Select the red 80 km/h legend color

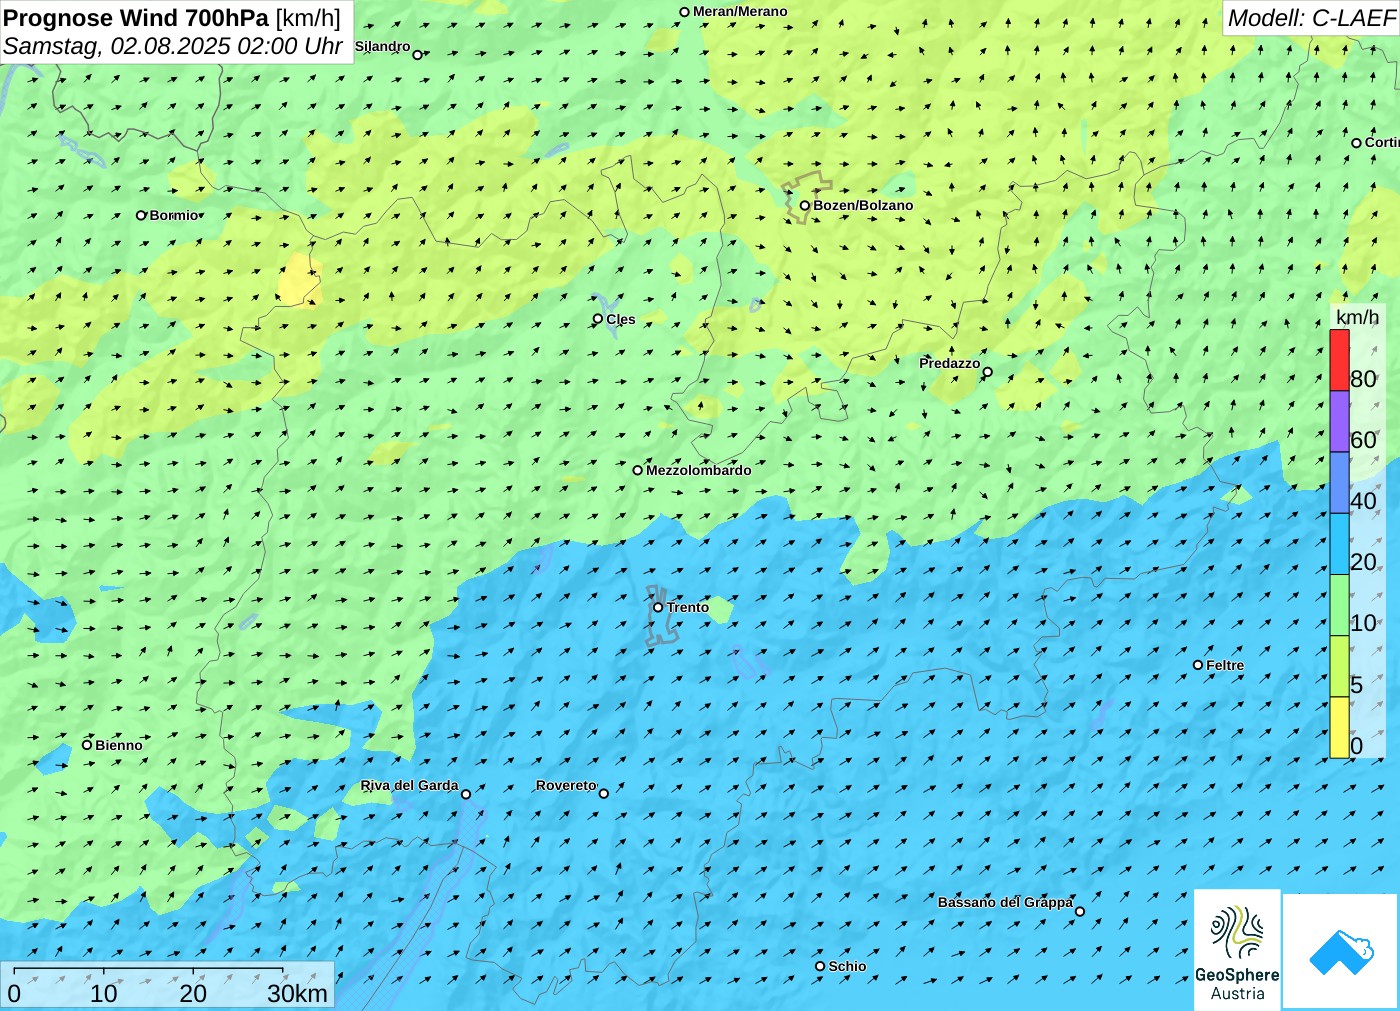(x=1339, y=360)
